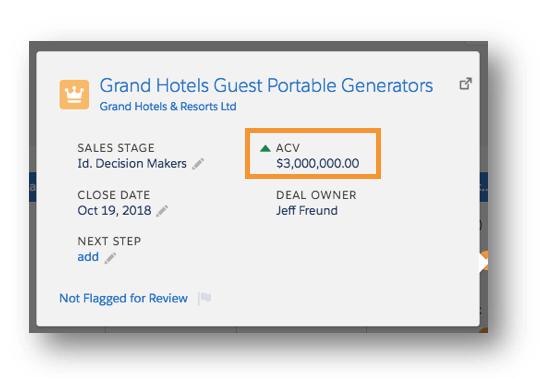
Task: Click pencil icon beside Next Step add
Action: [110, 258]
